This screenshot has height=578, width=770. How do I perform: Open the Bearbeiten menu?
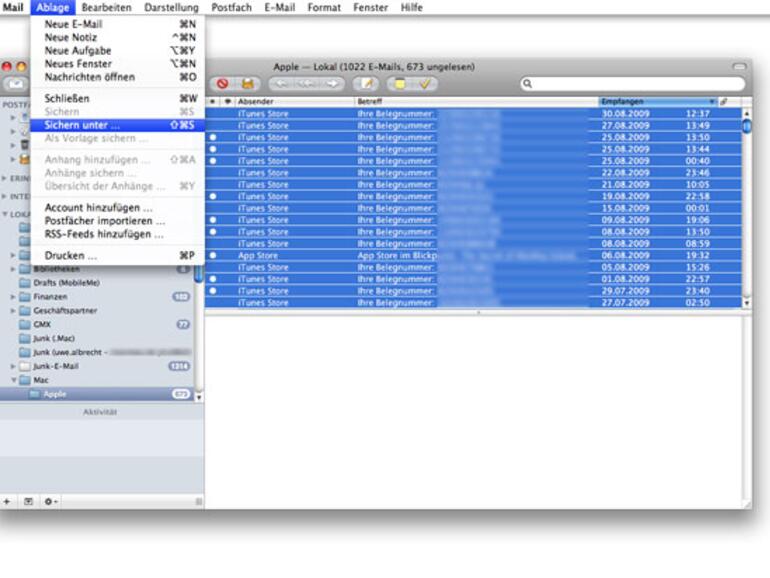point(107,7)
